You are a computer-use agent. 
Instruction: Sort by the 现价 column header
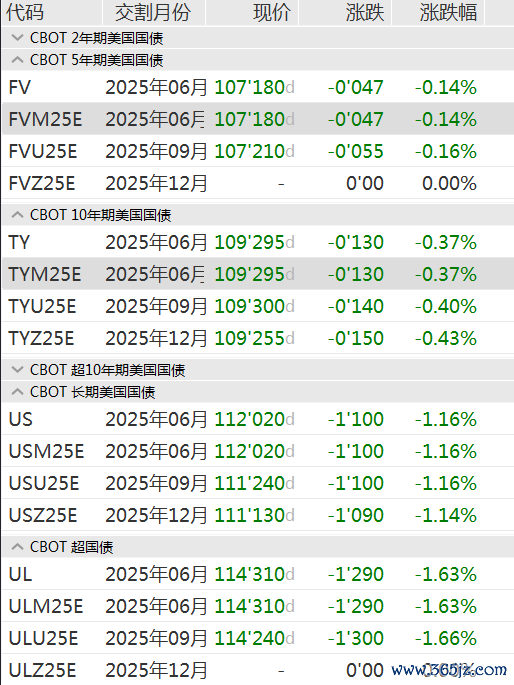tap(252, 12)
